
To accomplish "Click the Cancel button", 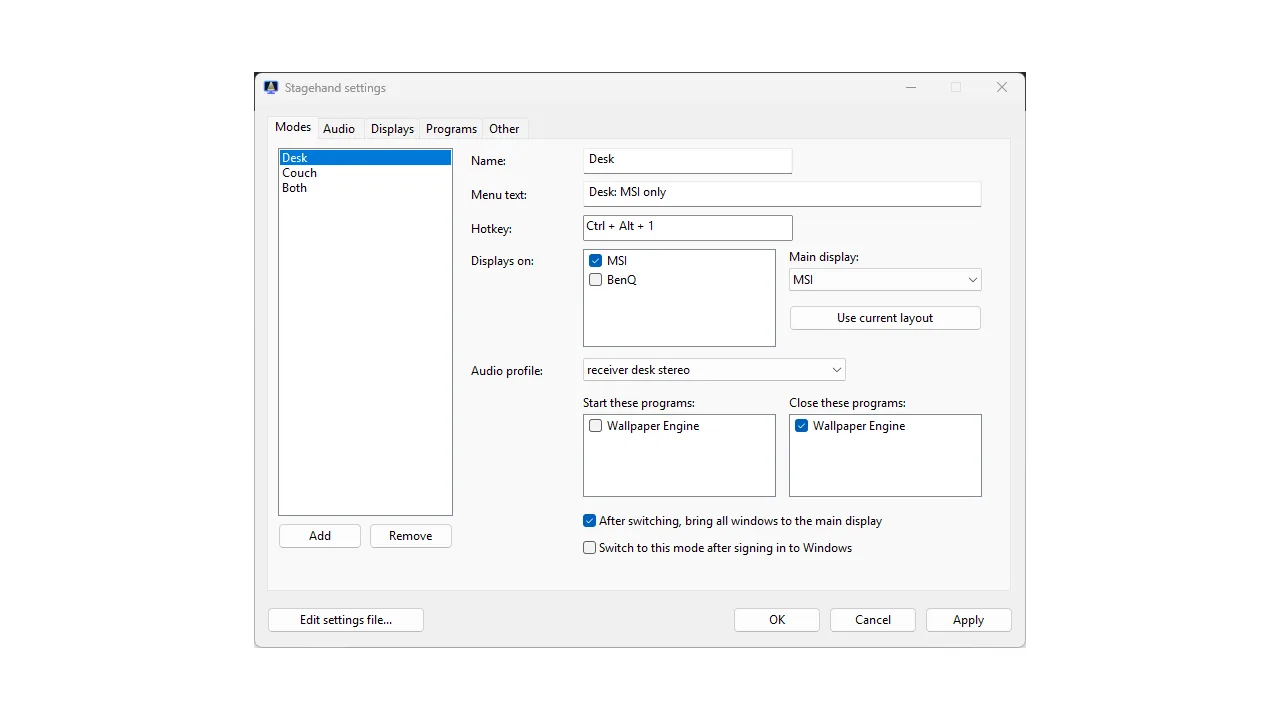I will coord(873,620).
